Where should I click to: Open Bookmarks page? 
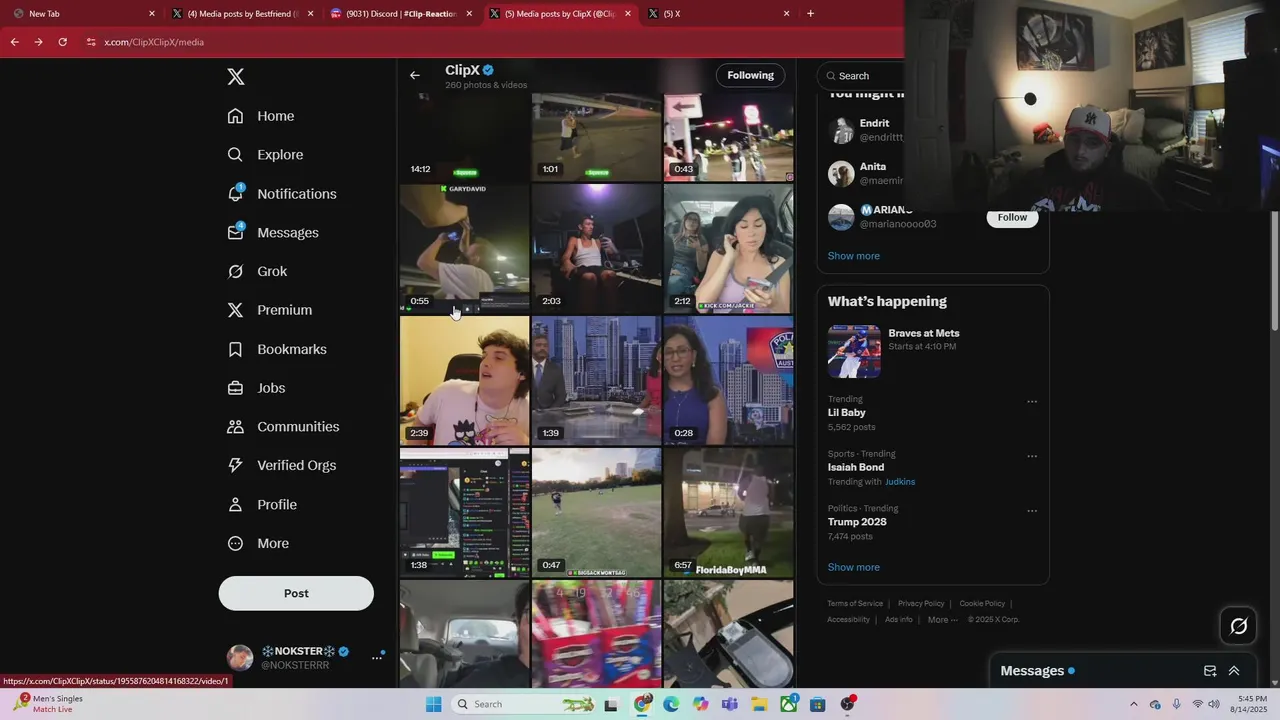point(277,349)
